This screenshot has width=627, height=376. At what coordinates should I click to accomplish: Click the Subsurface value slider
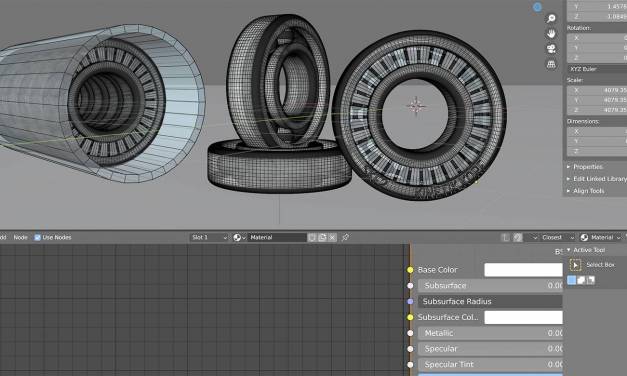click(x=490, y=286)
